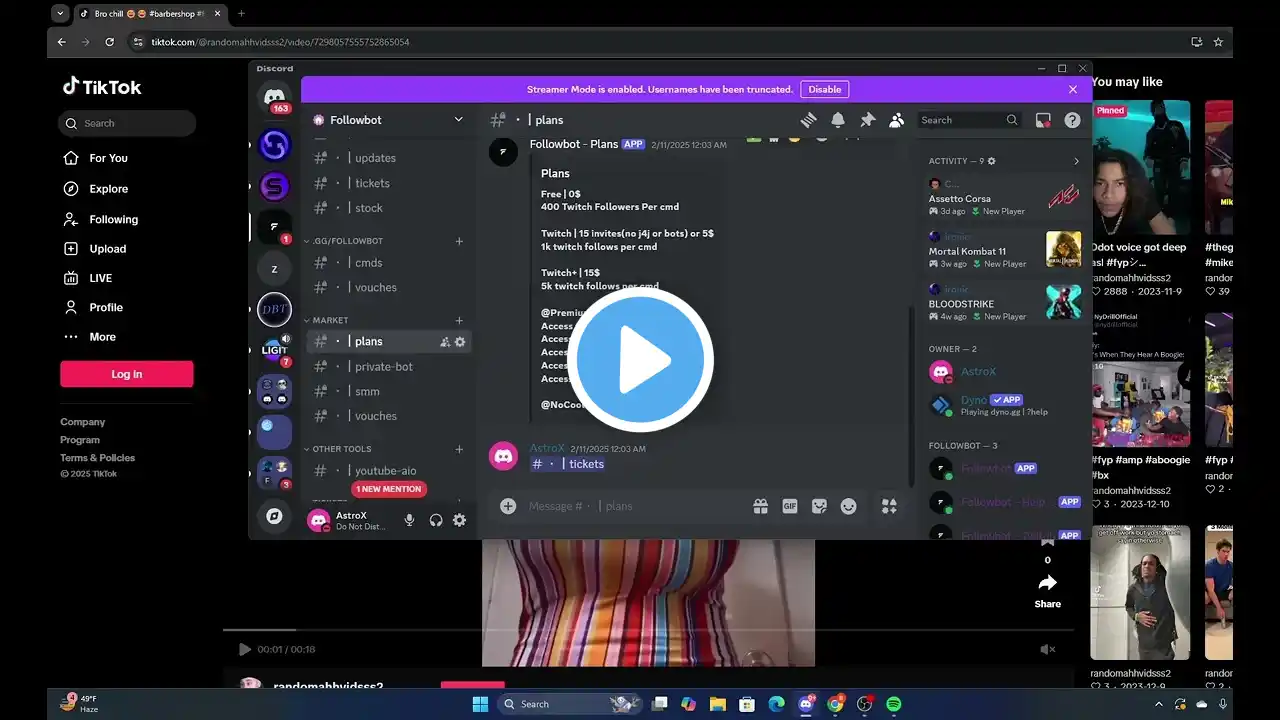Open Discord user settings gear
This screenshot has height=720, width=1280.
(x=459, y=520)
